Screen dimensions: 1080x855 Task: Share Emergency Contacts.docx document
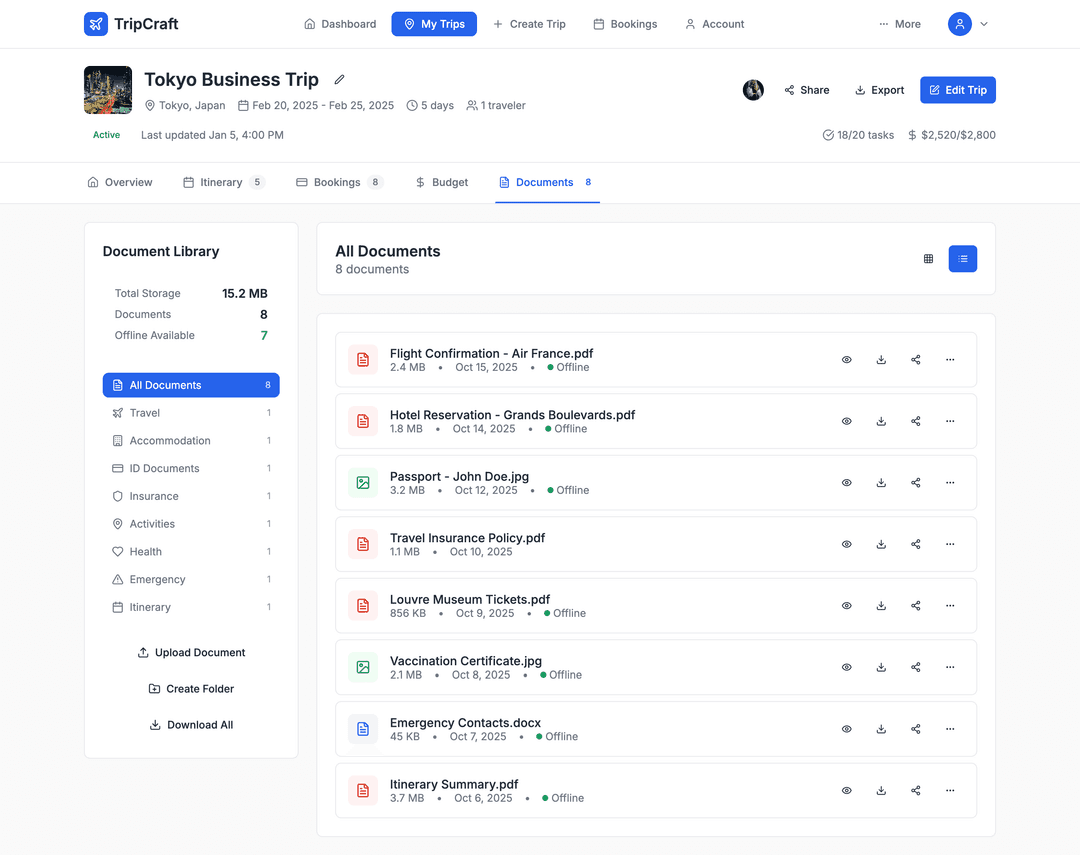pos(915,729)
